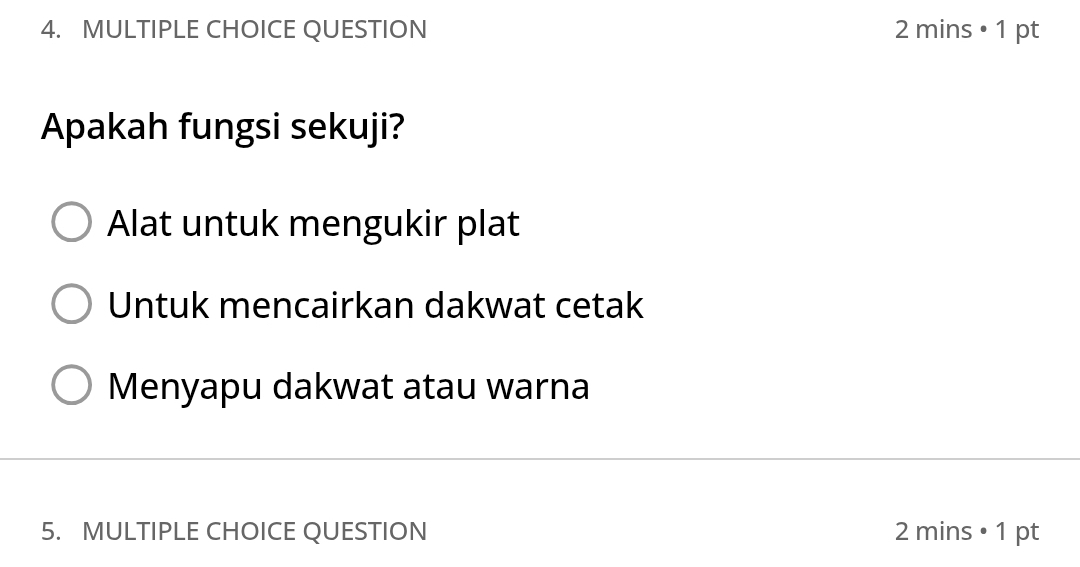Click question 5's 'MULTIPLE CHOICE QUESTION' label

pyautogui.click(x=254, y=531)
